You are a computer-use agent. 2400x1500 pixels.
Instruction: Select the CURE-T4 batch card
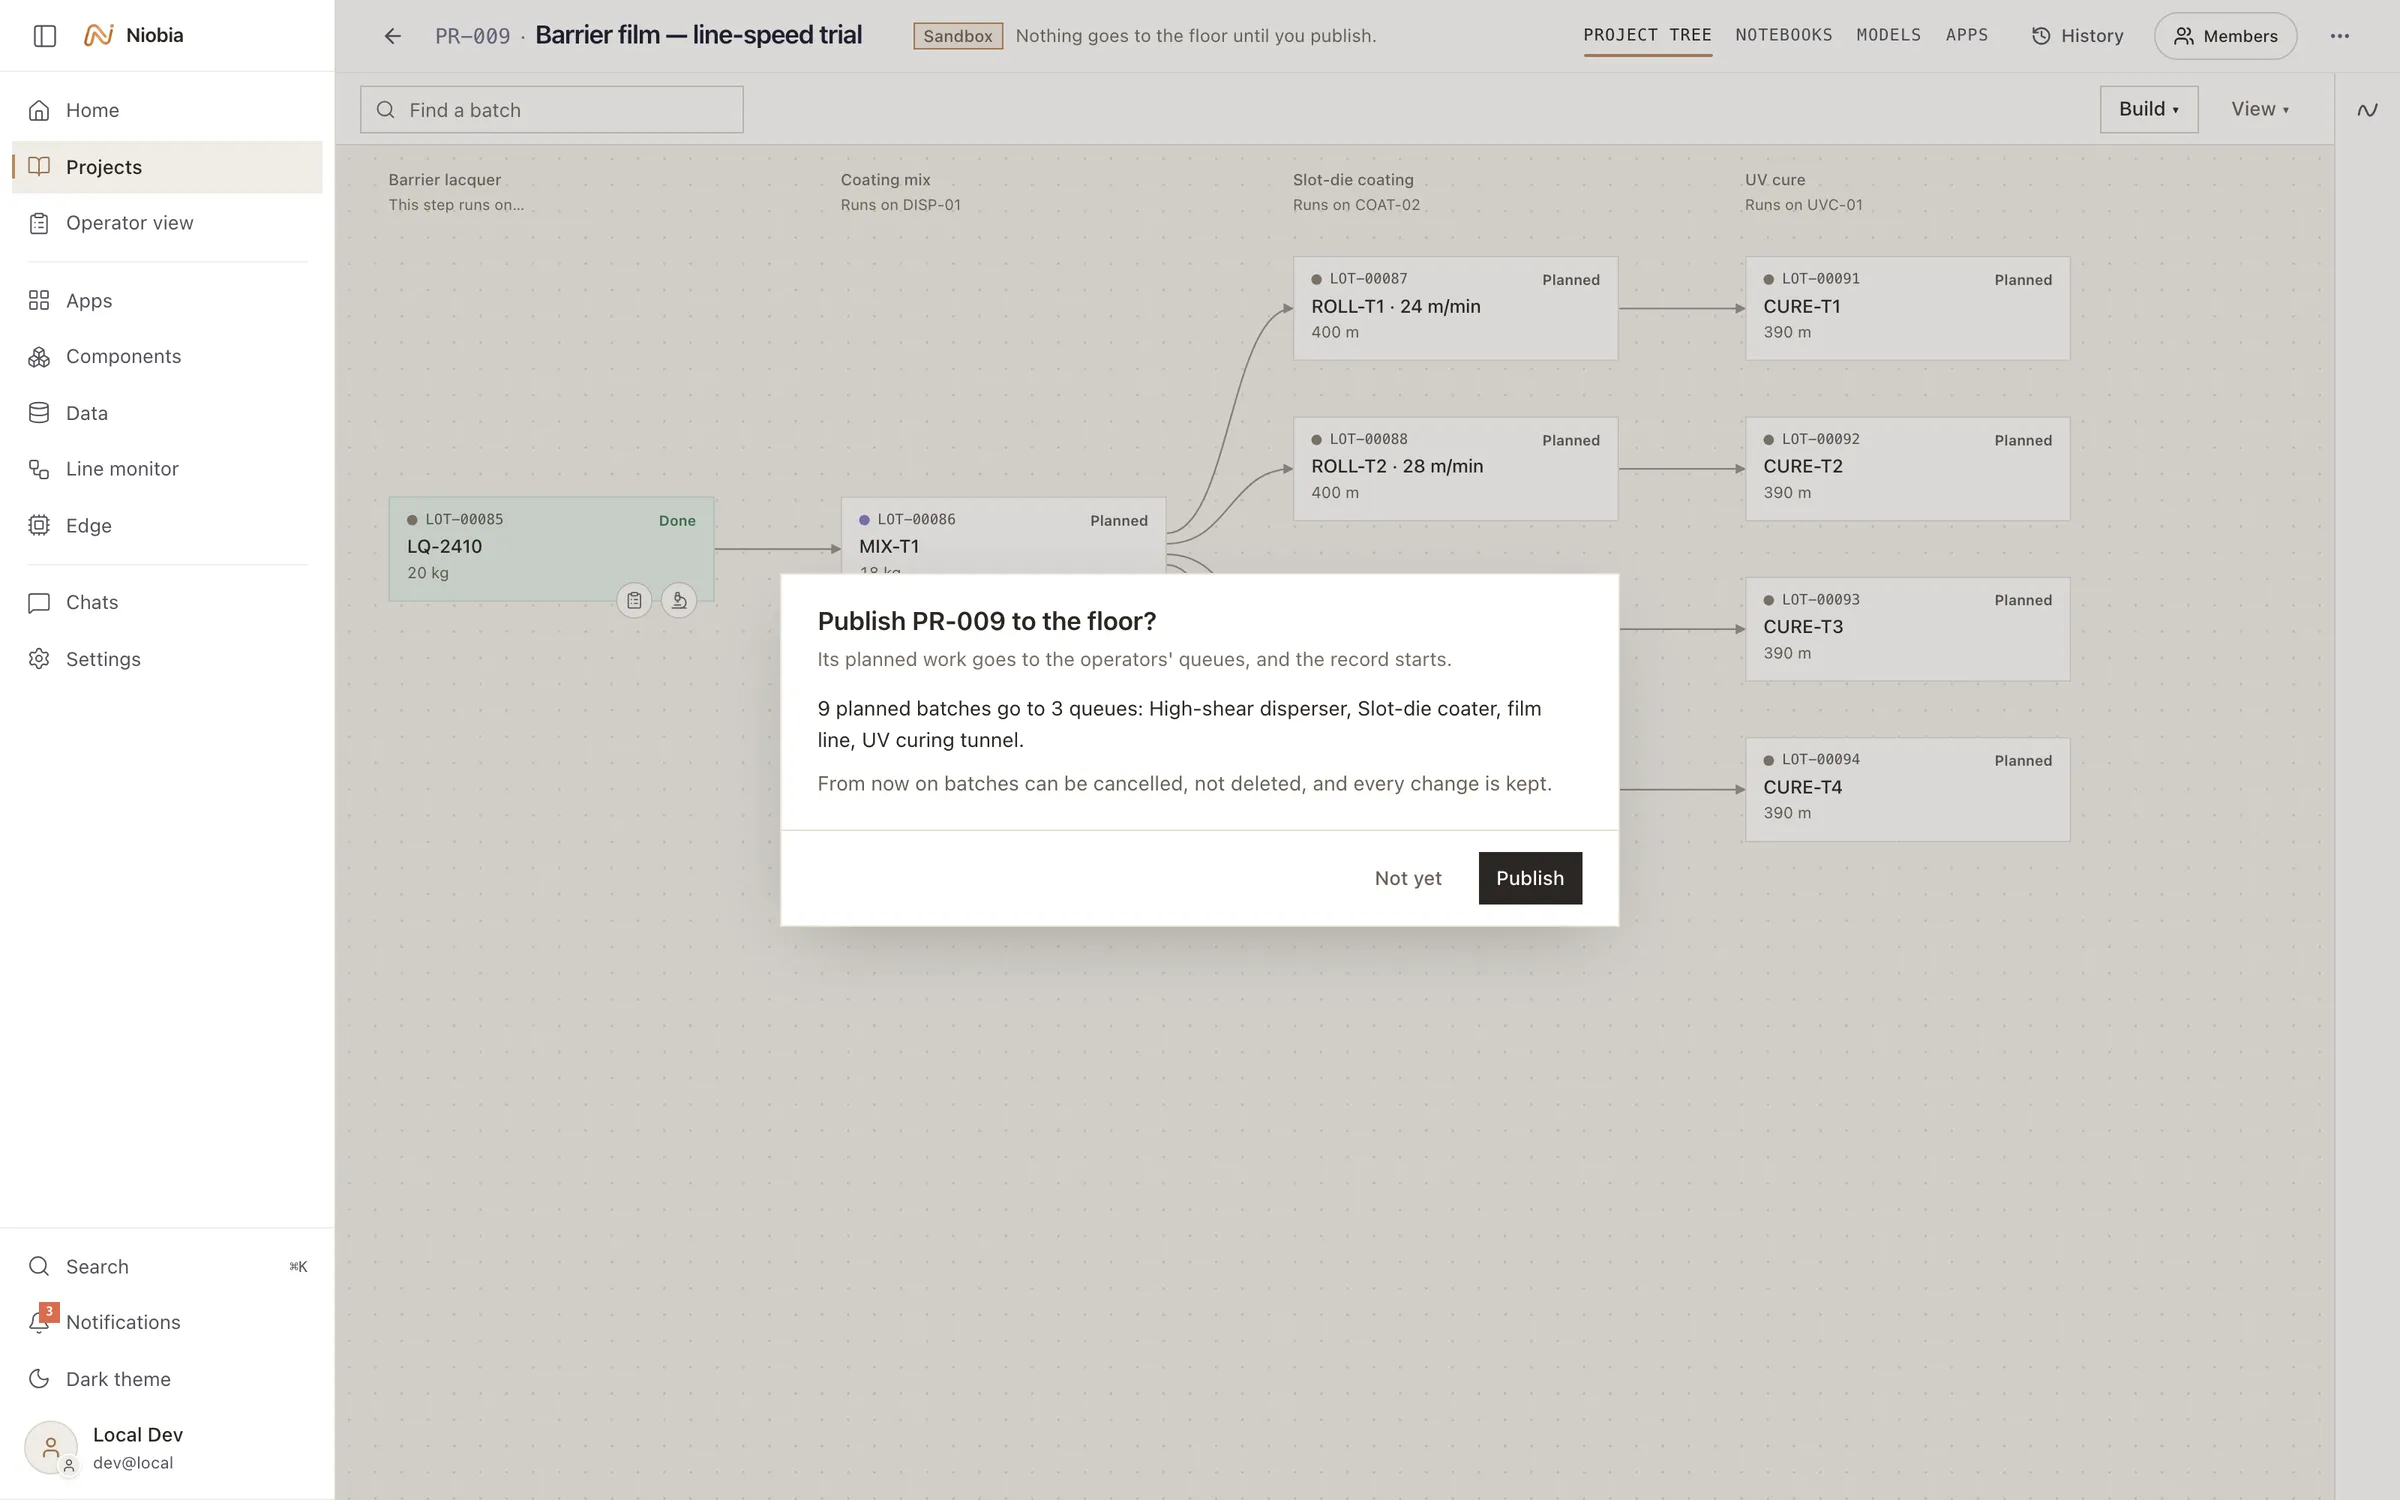[x=1907, y=790]
